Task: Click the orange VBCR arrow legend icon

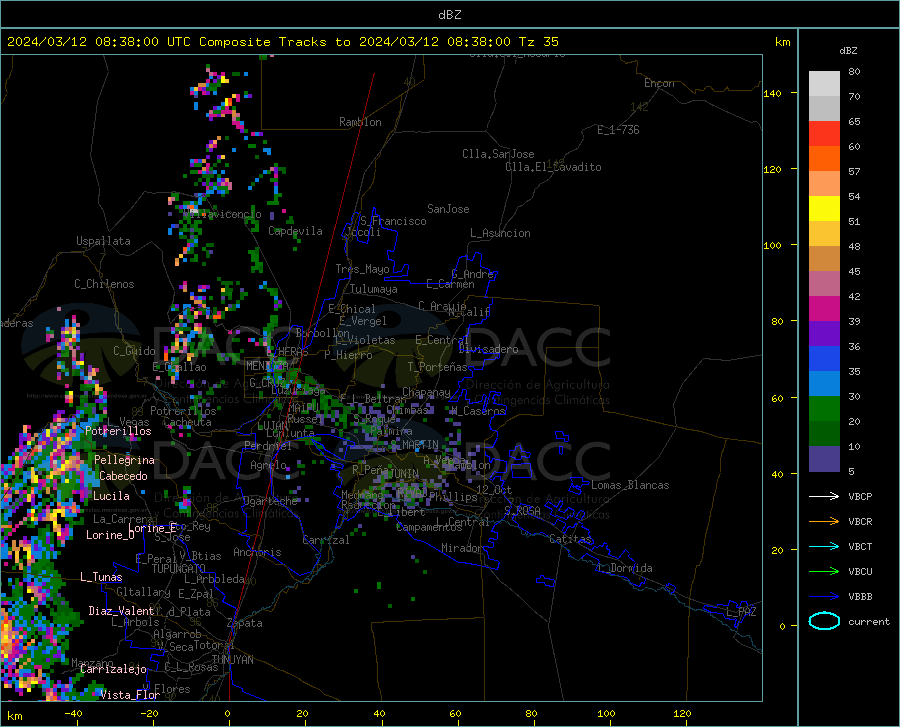Action: click(824, 522)
